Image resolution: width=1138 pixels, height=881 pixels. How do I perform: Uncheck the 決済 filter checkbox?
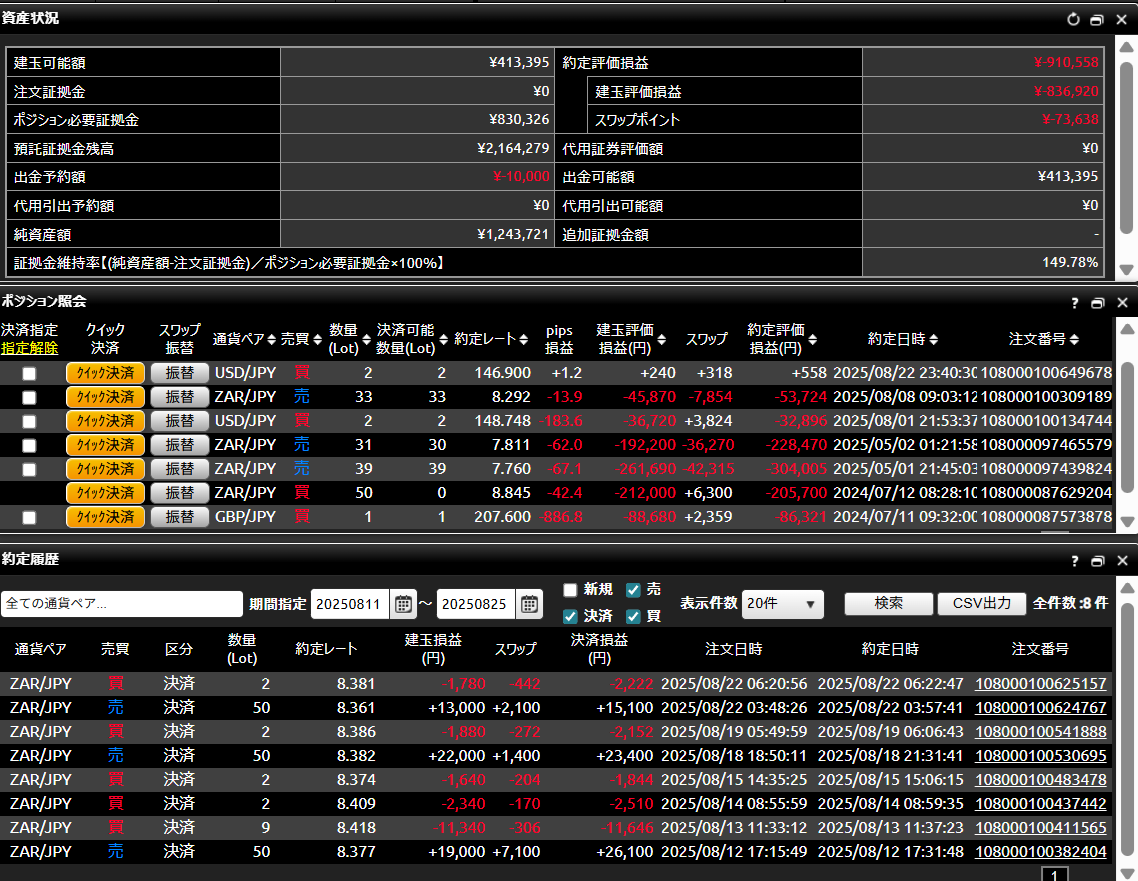click(x=570, y=616)
